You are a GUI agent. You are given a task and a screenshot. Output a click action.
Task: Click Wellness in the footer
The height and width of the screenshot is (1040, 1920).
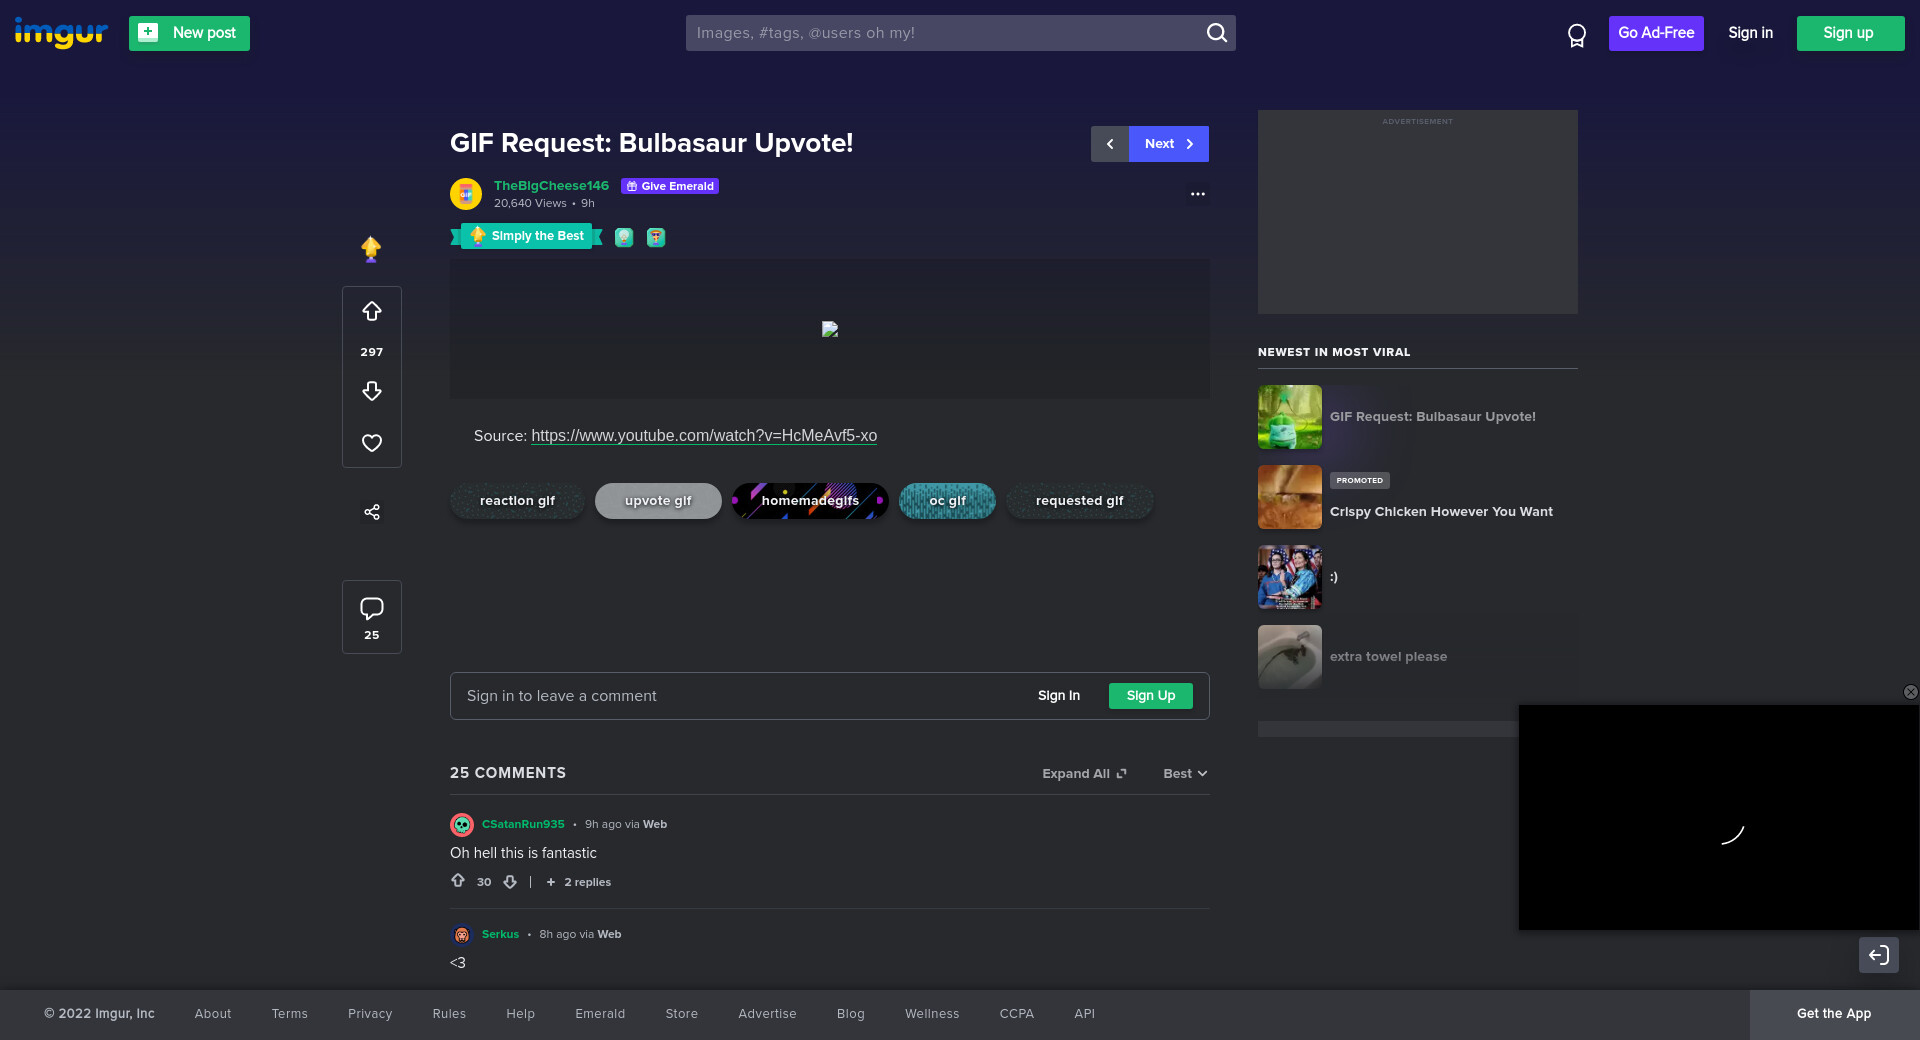(932, 1014)
